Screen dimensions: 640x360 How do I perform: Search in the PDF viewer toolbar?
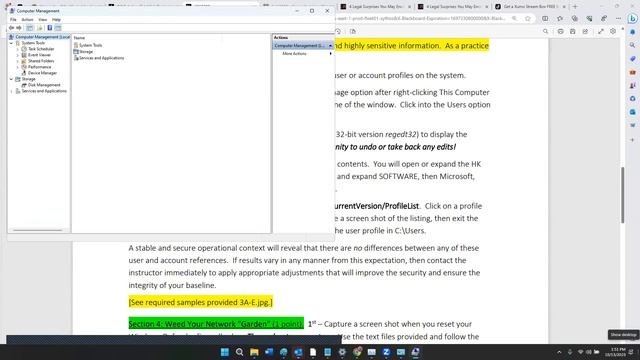tap(546, 31)
